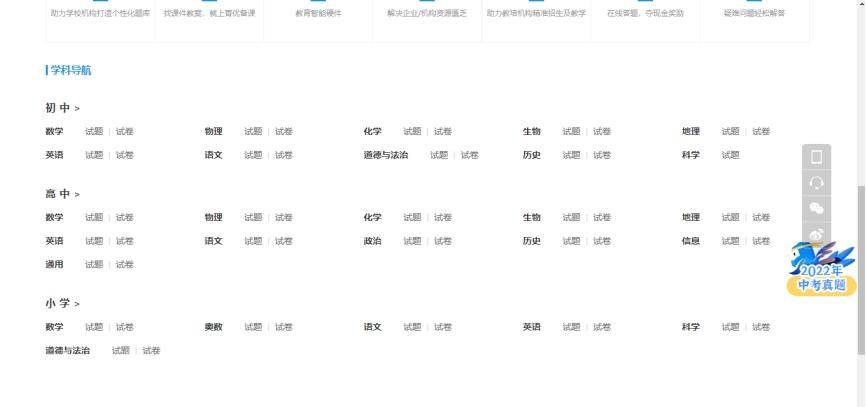Open 试题 for 小学 道德与法治
Viewport: 866px width, 407px height.
[x=120, y=351]
